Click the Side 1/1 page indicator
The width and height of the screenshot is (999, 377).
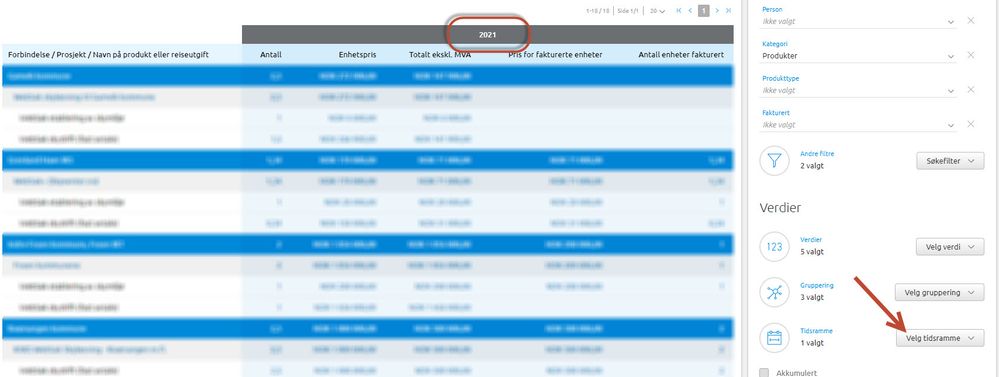click(628, 11)
